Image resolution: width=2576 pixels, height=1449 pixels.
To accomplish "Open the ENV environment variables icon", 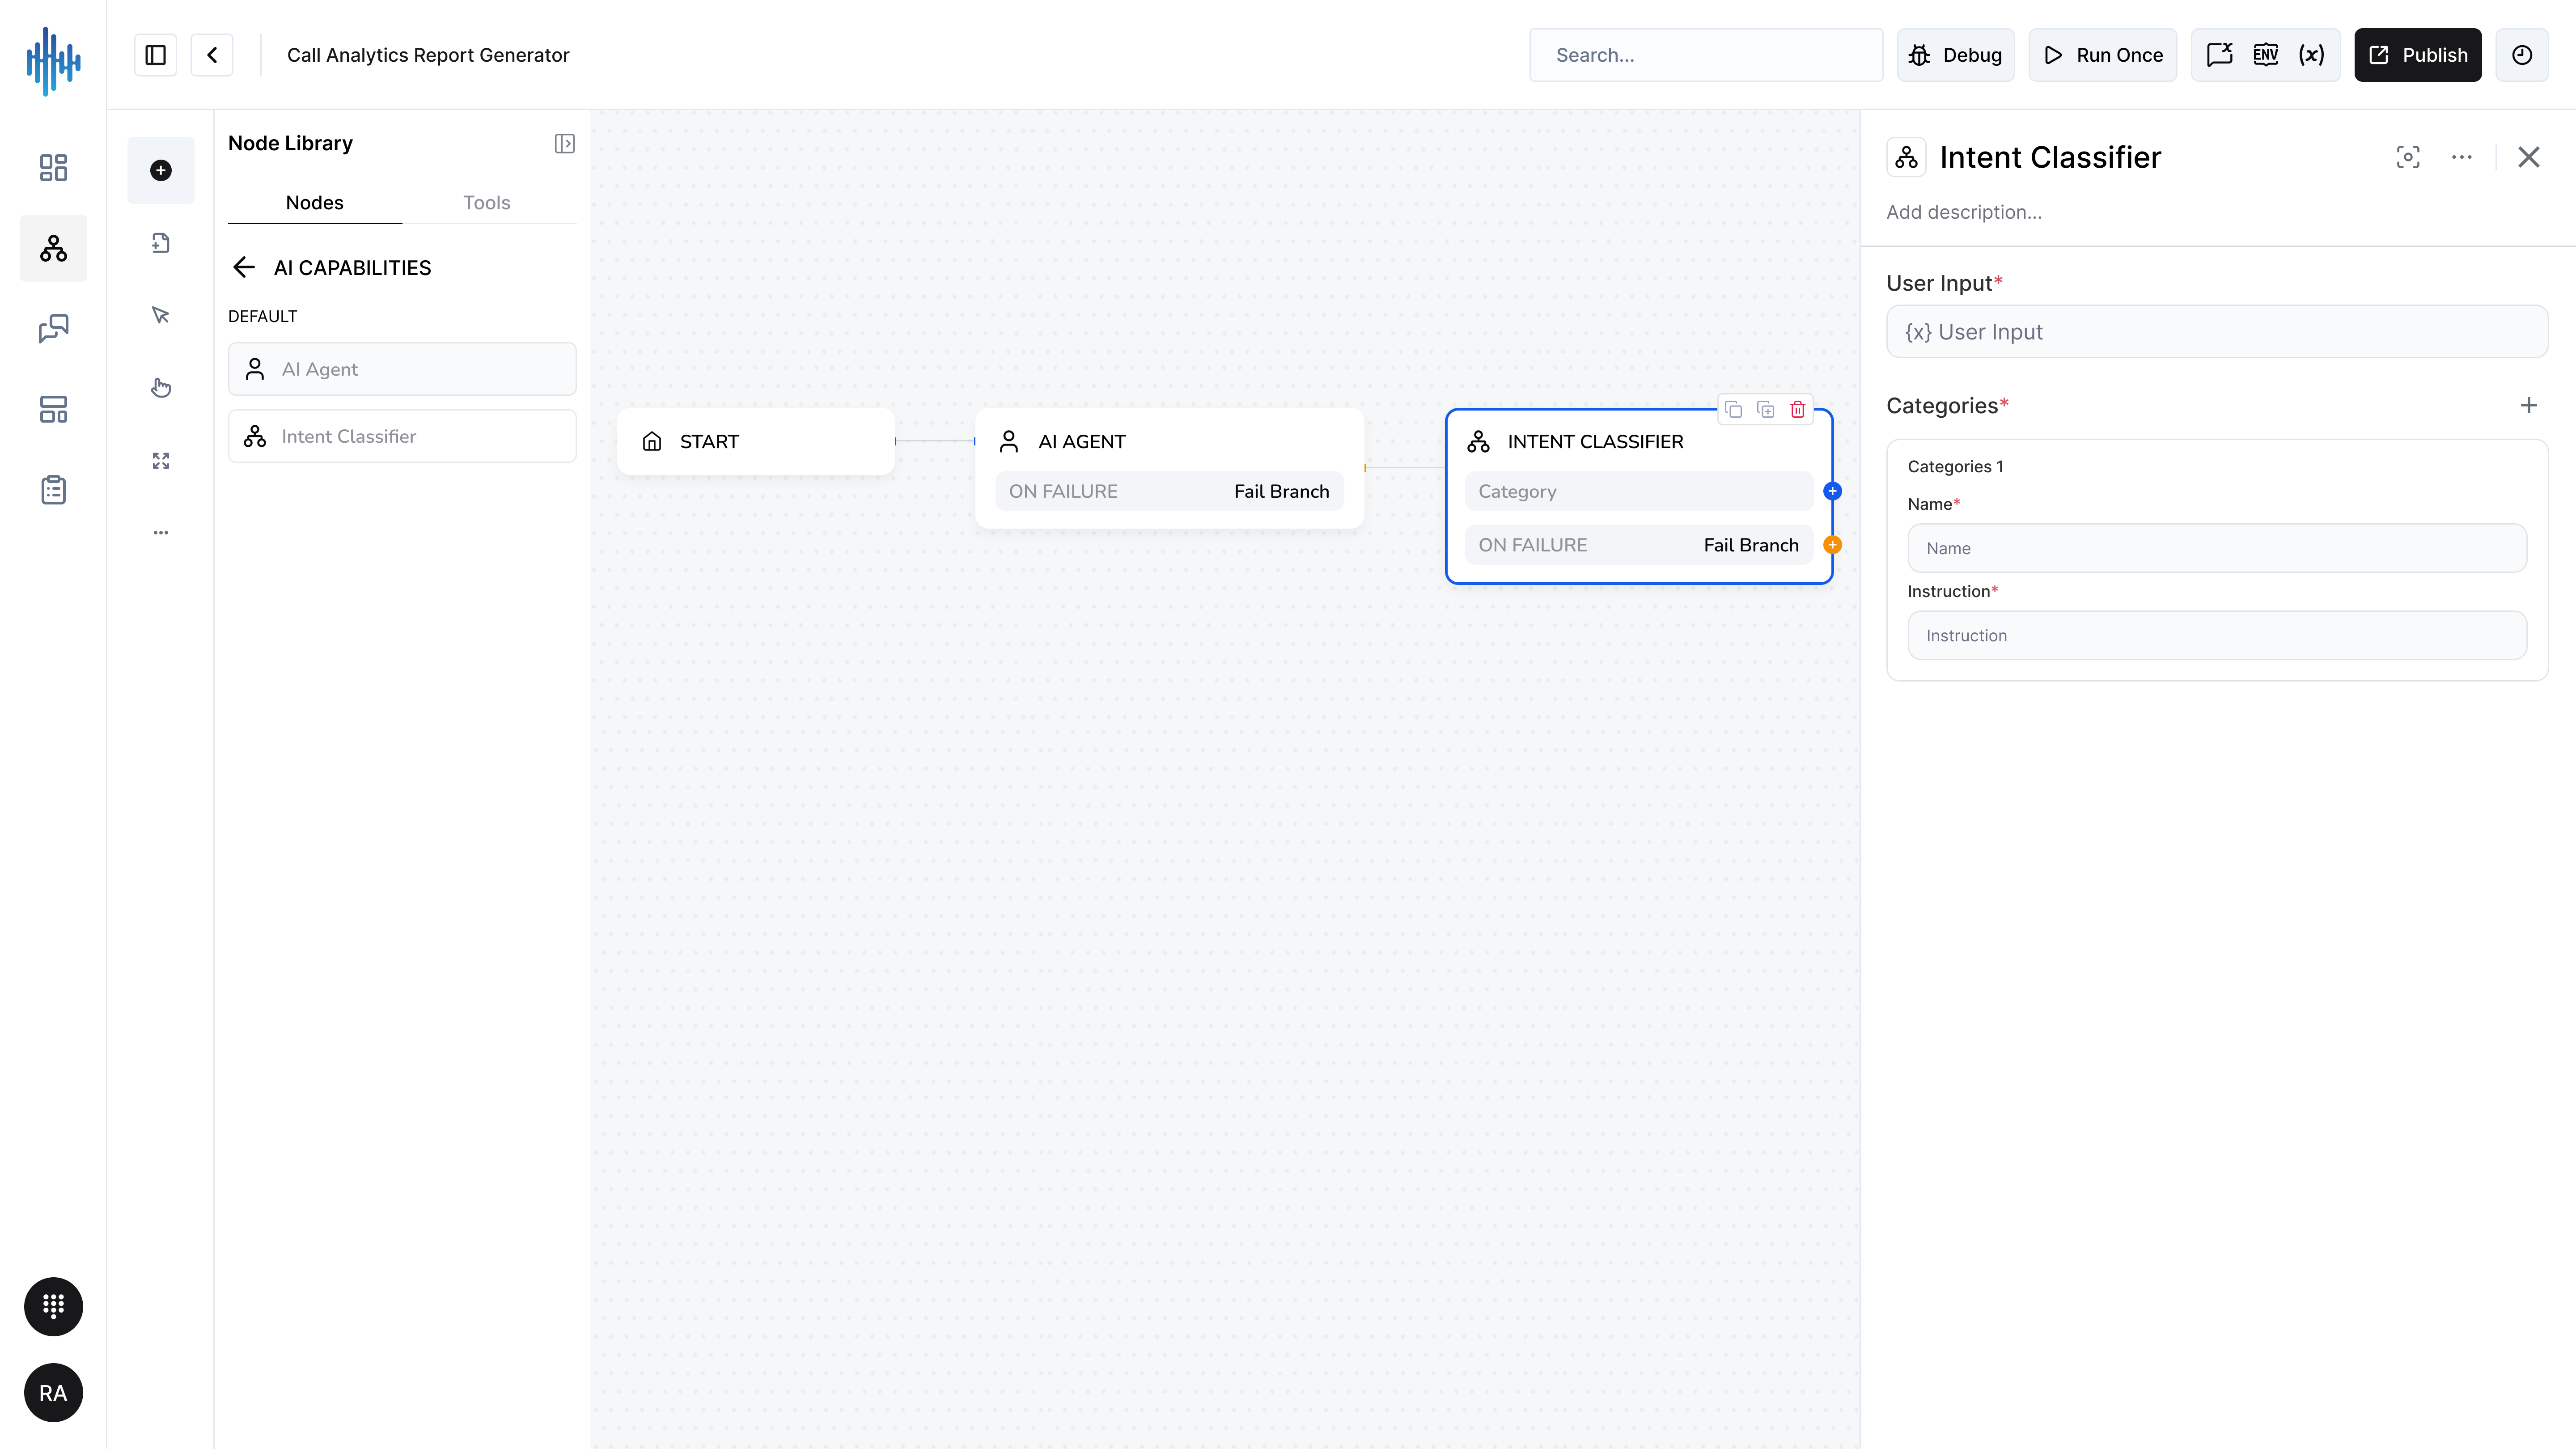I will coord(2266,55).
